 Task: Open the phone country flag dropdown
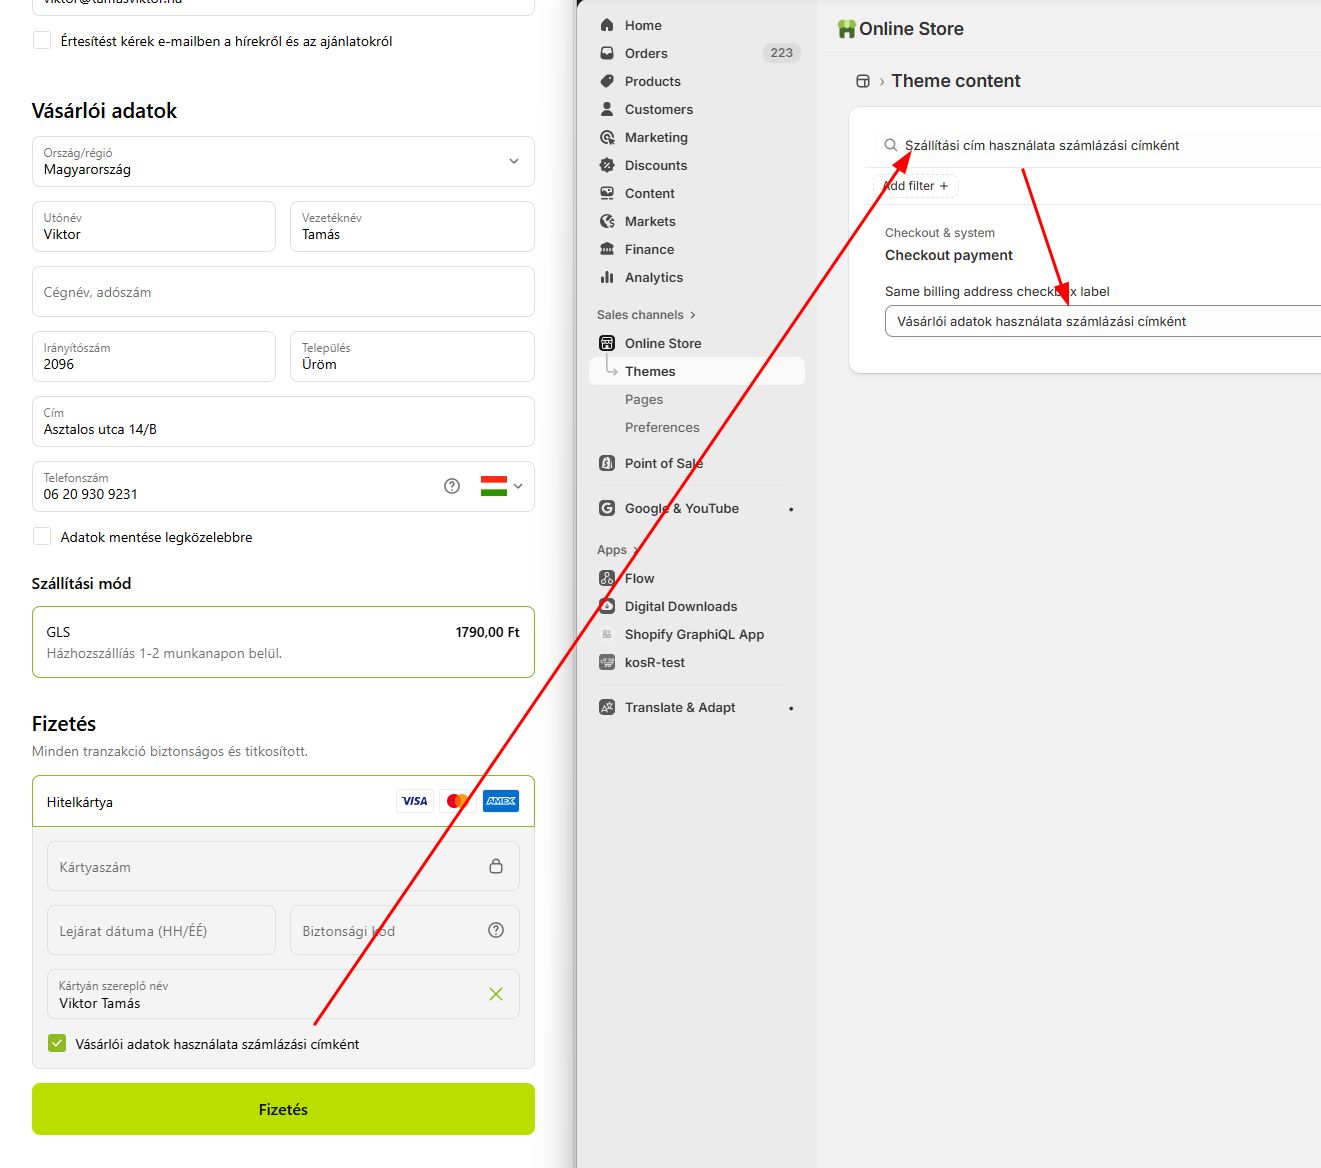click(x=502, y=486)
